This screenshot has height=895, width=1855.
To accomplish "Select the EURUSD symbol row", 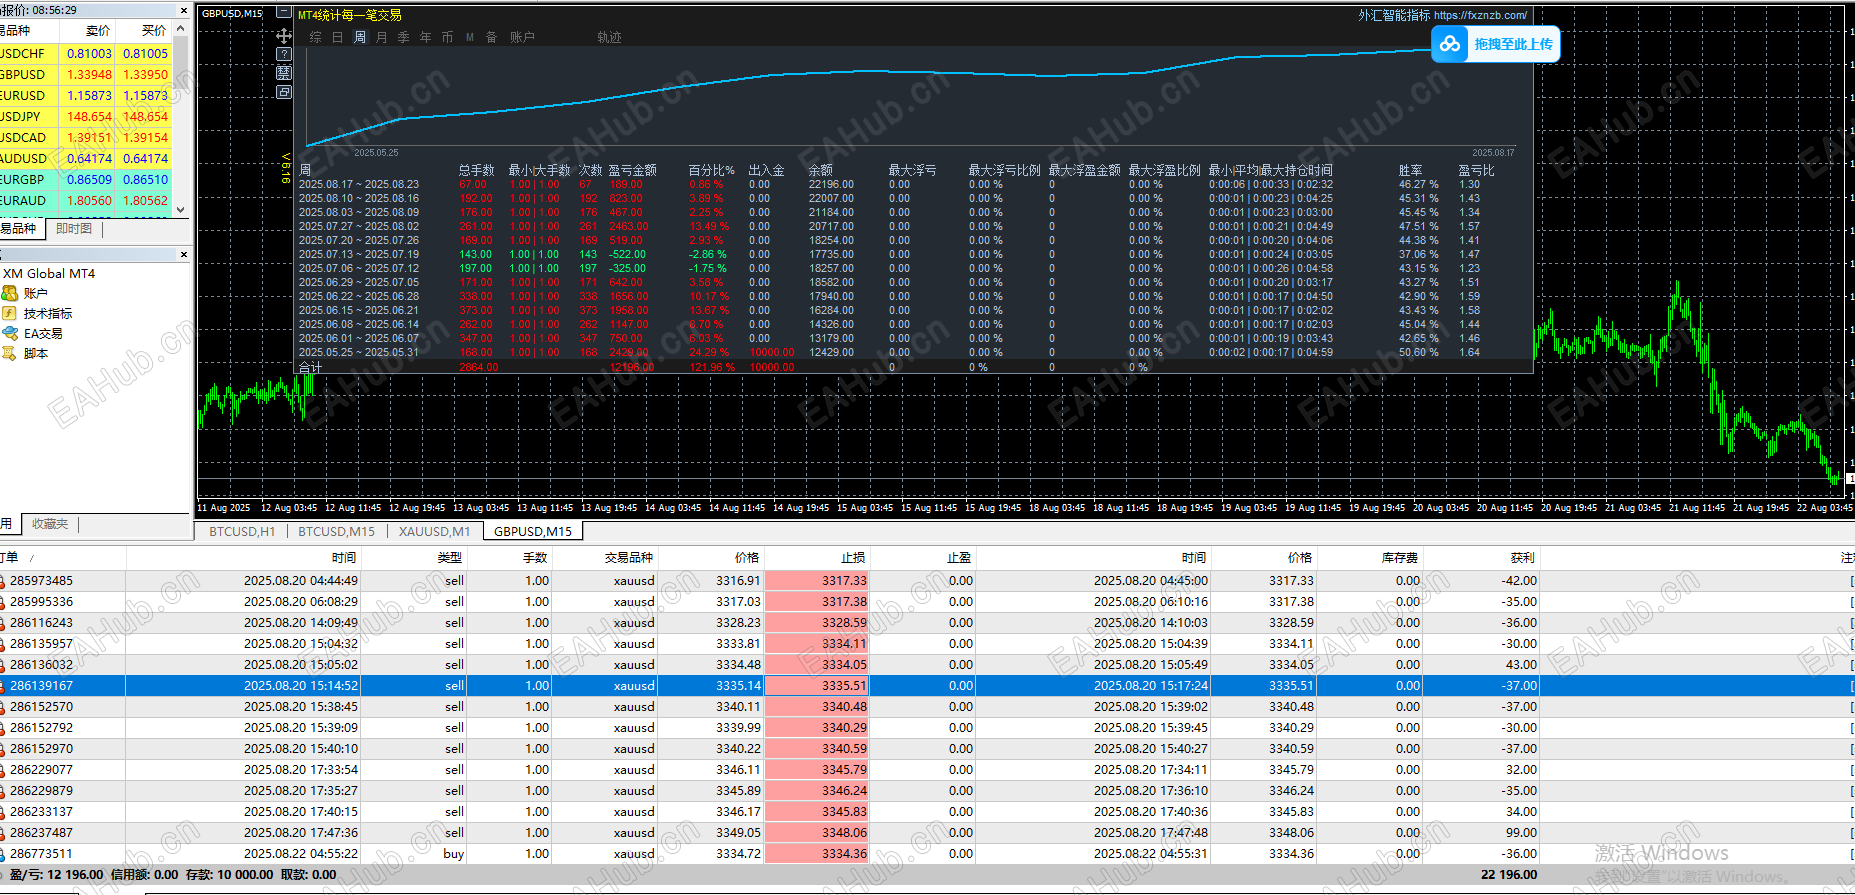I will click(x=86, y=96).
